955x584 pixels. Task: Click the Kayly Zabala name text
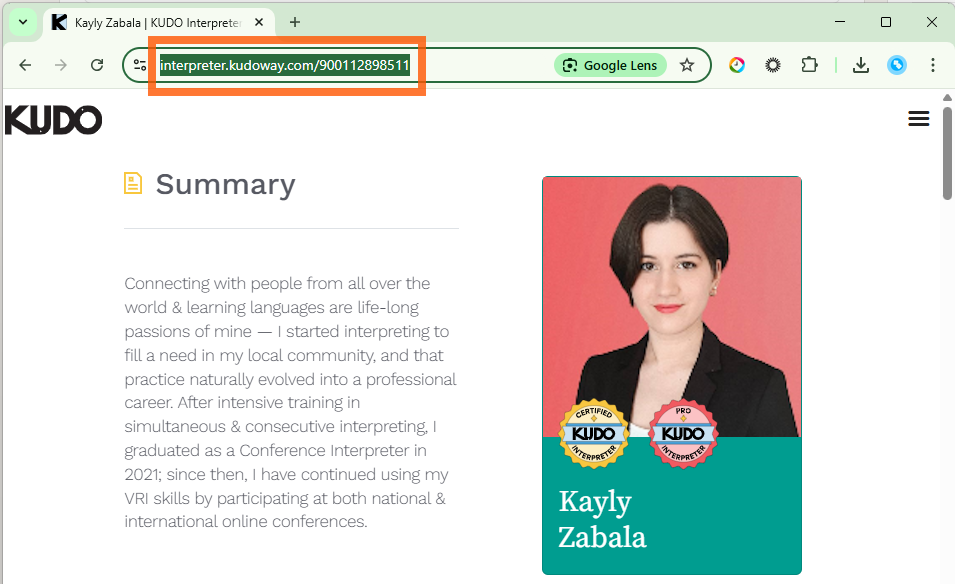point(602,519)
